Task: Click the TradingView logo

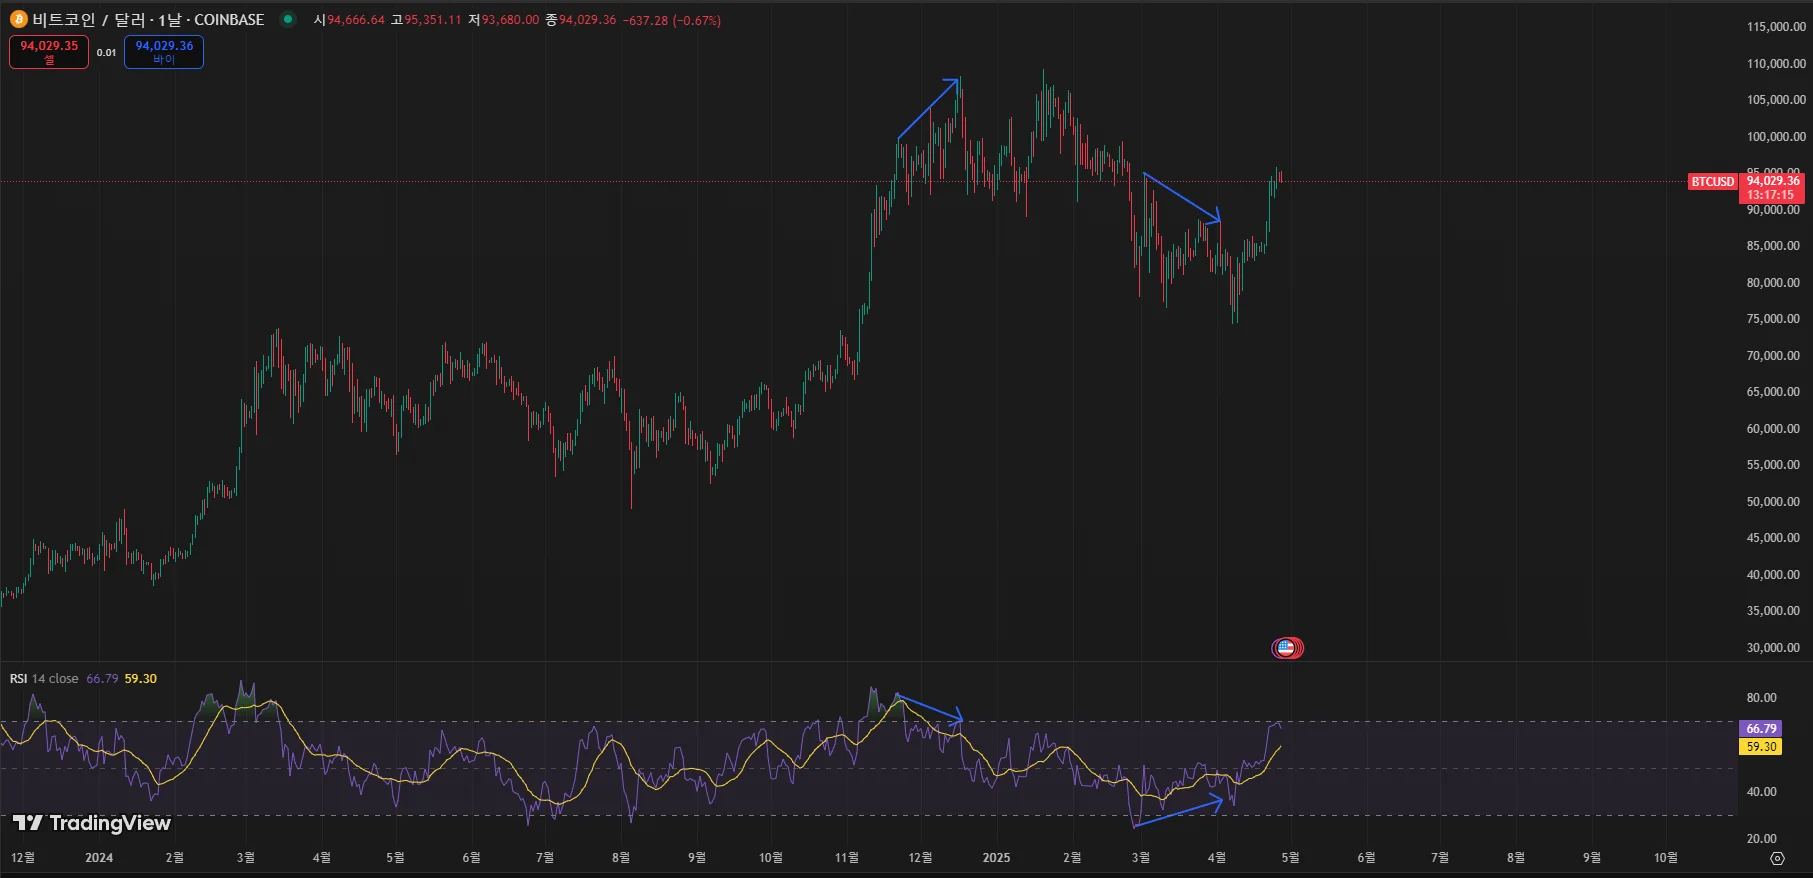Action: [x=92, y=823]
